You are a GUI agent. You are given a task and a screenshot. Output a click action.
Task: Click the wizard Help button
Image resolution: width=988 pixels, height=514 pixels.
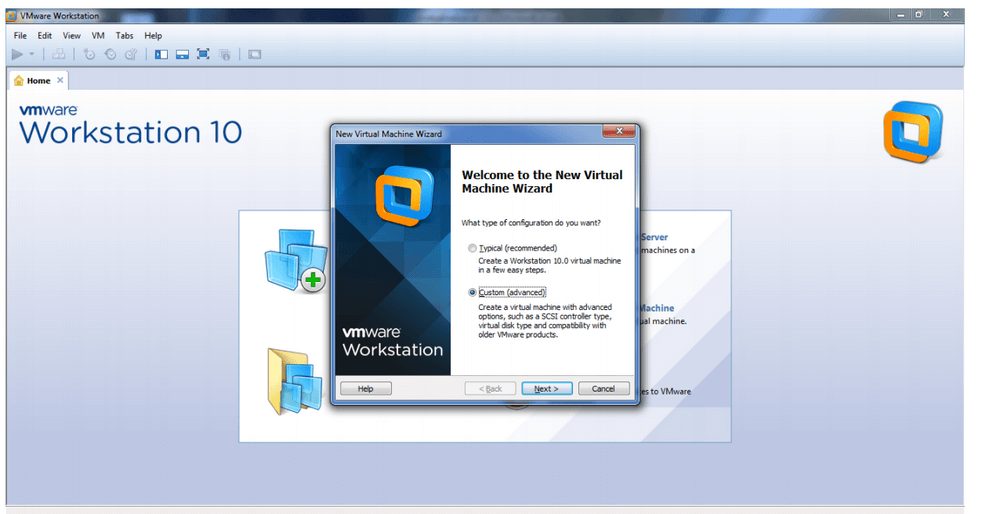pyautogui.click(x=365, y=389)
